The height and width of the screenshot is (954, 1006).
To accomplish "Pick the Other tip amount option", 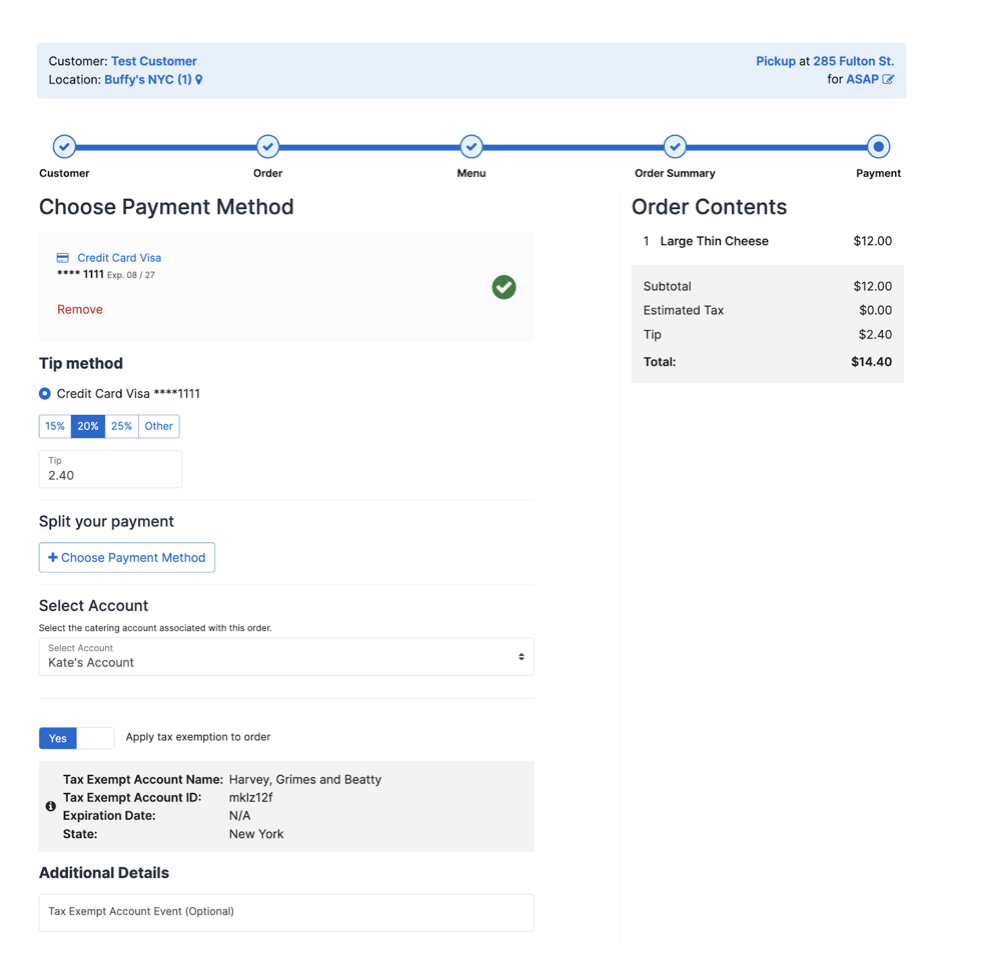I will point(158,427).
